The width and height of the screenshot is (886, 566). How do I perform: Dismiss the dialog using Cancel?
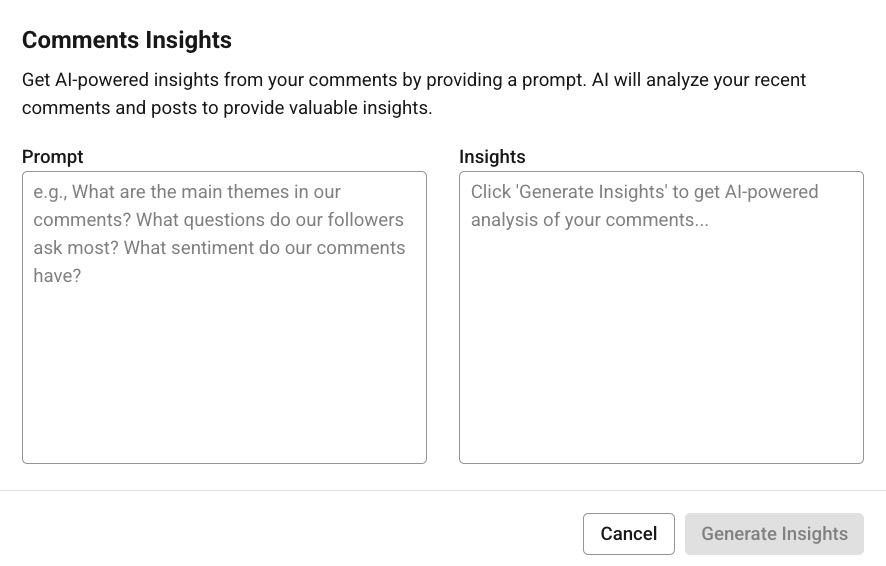pos(628,534)
